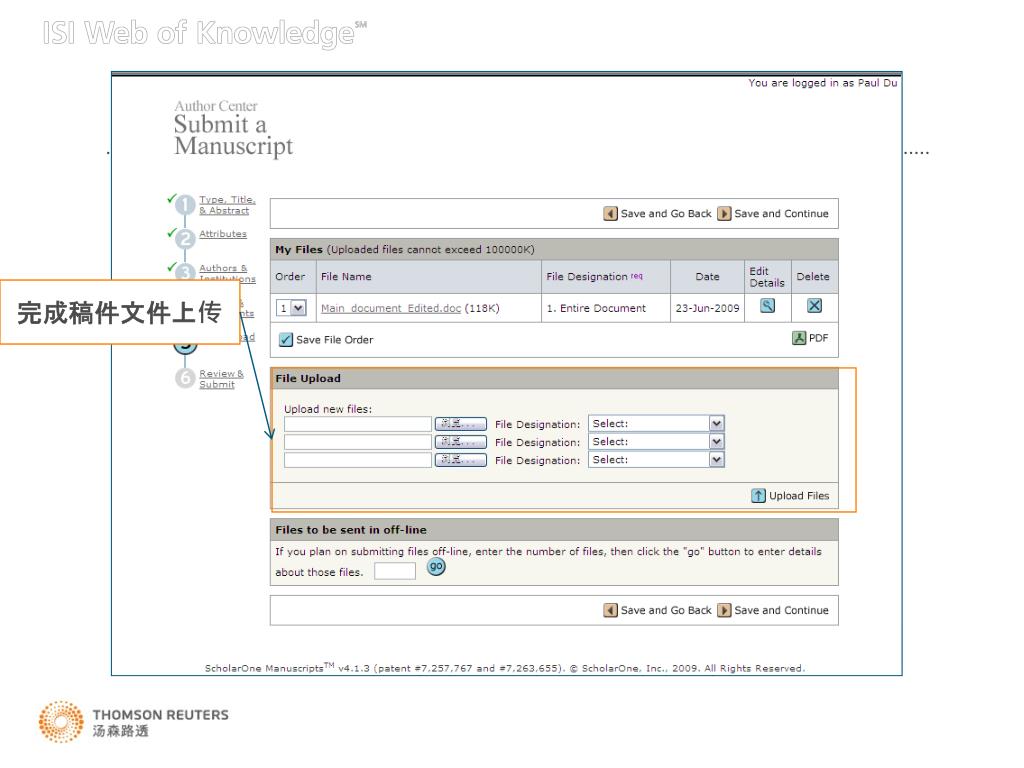Click top Save and Go Back text

(x=665, y=214)
